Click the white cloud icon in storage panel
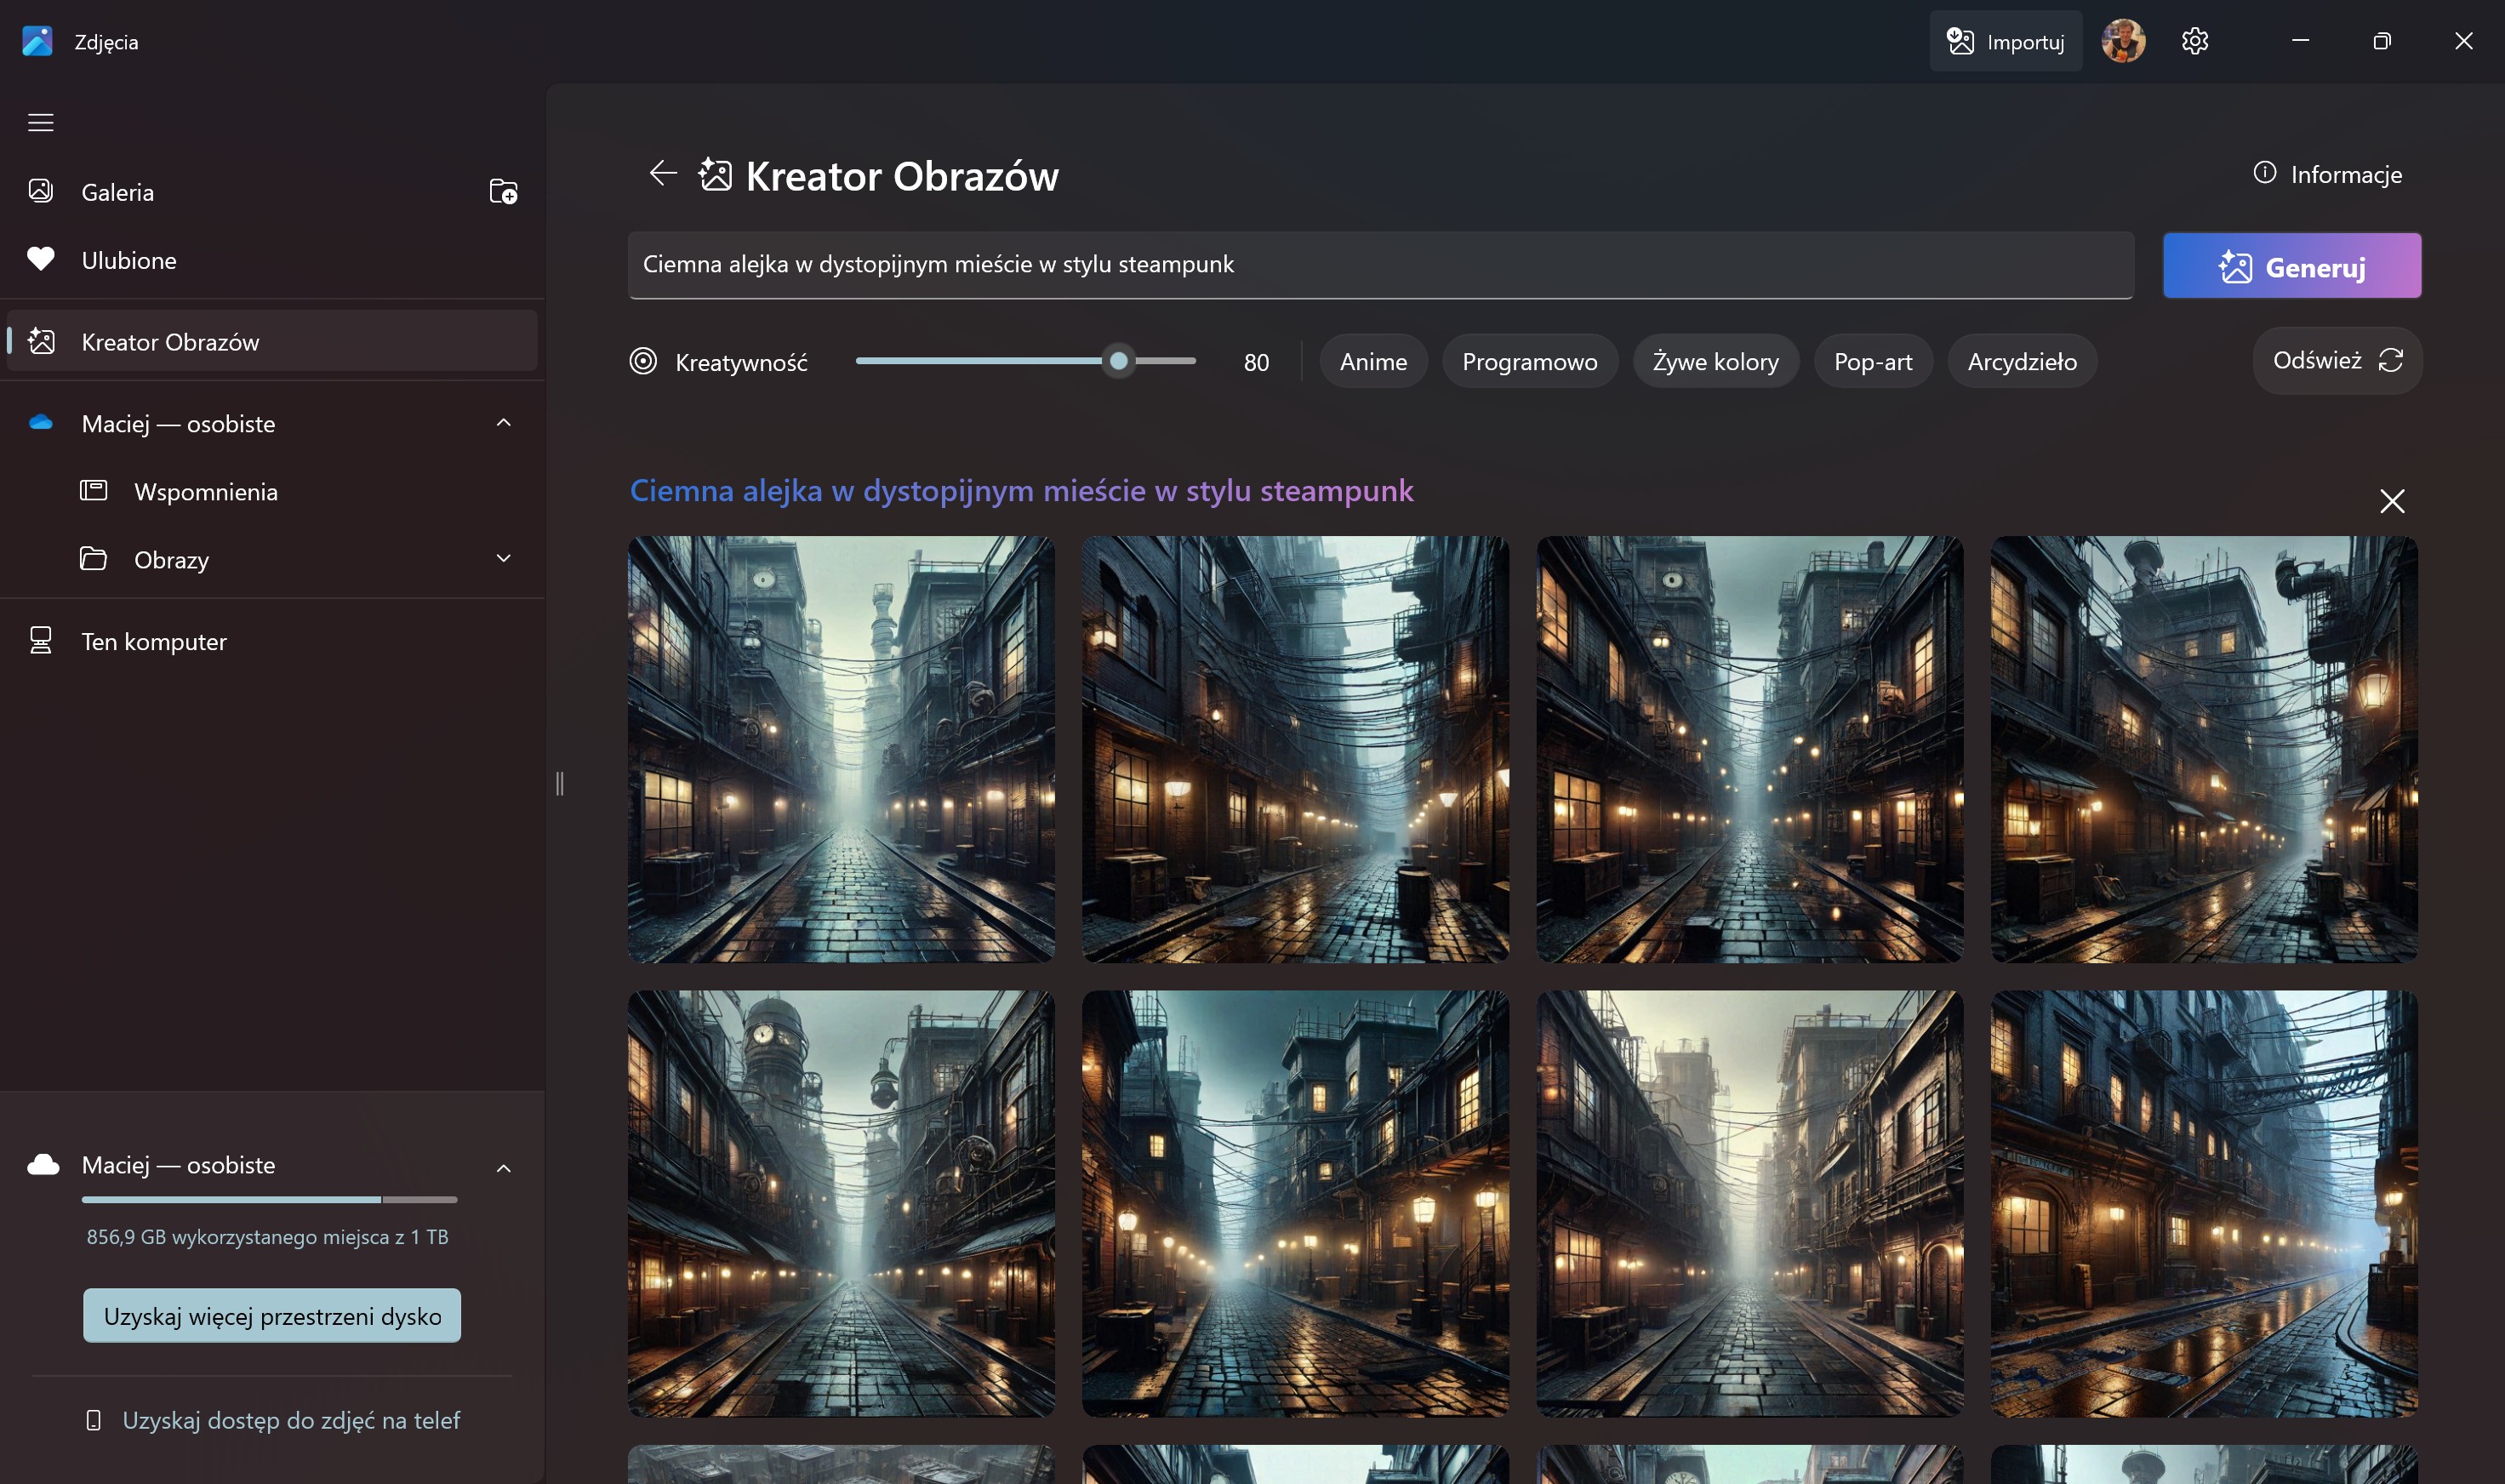The width and height of the screenshot is (2505, 1484). pyautogui.click(x=42, y=1164)
